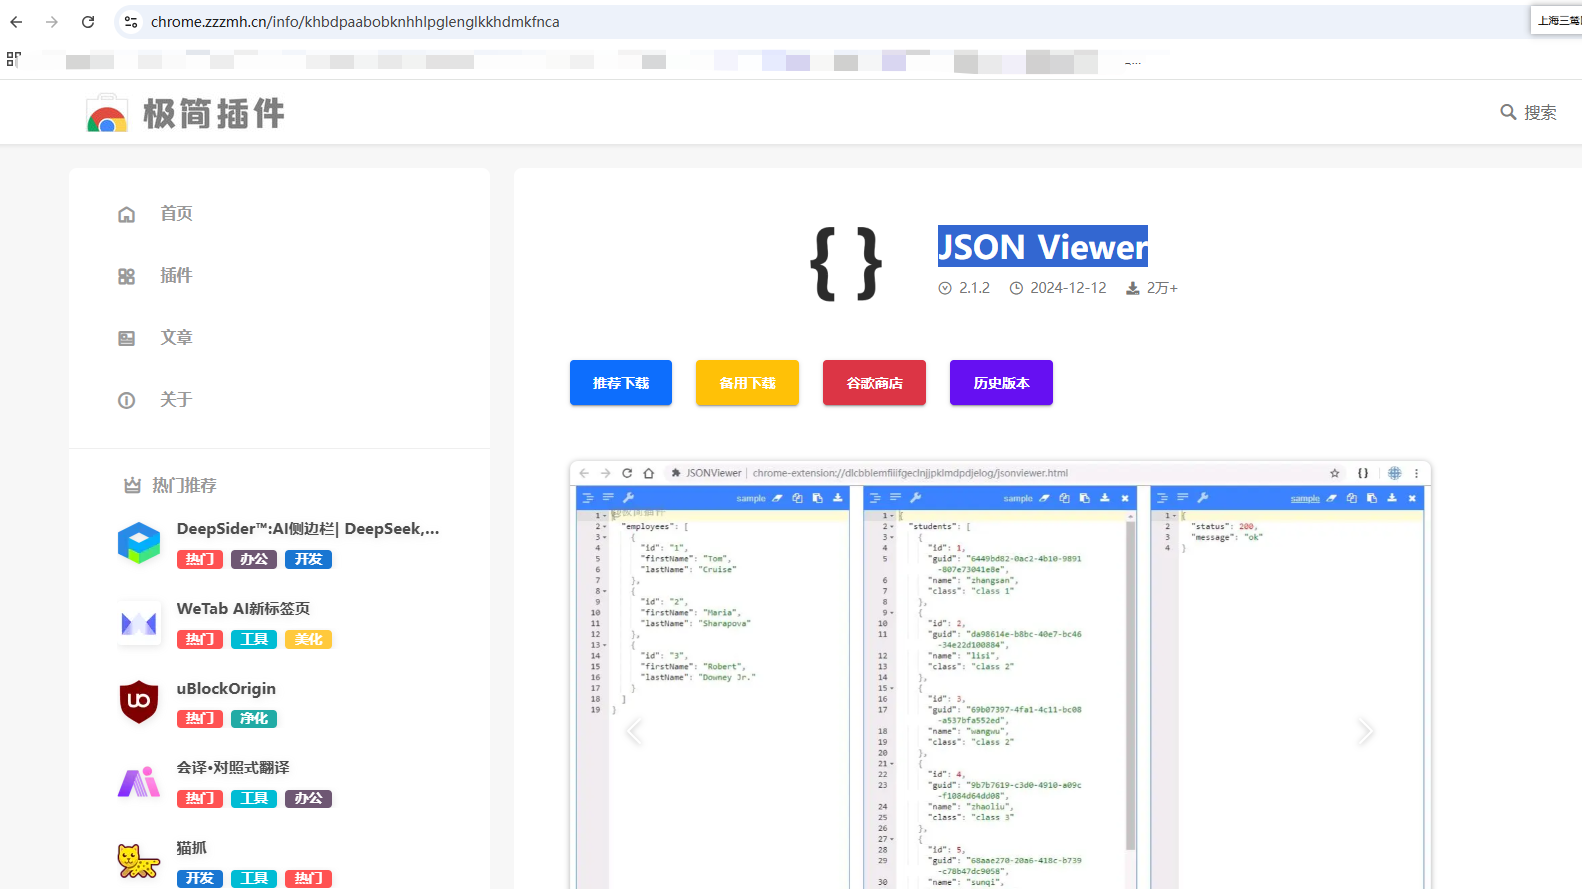The height and width of the screenshot is (889, 1582).
Task: Click 热门 tag under uBlockOrigin
Action: (x=200, y=719)
